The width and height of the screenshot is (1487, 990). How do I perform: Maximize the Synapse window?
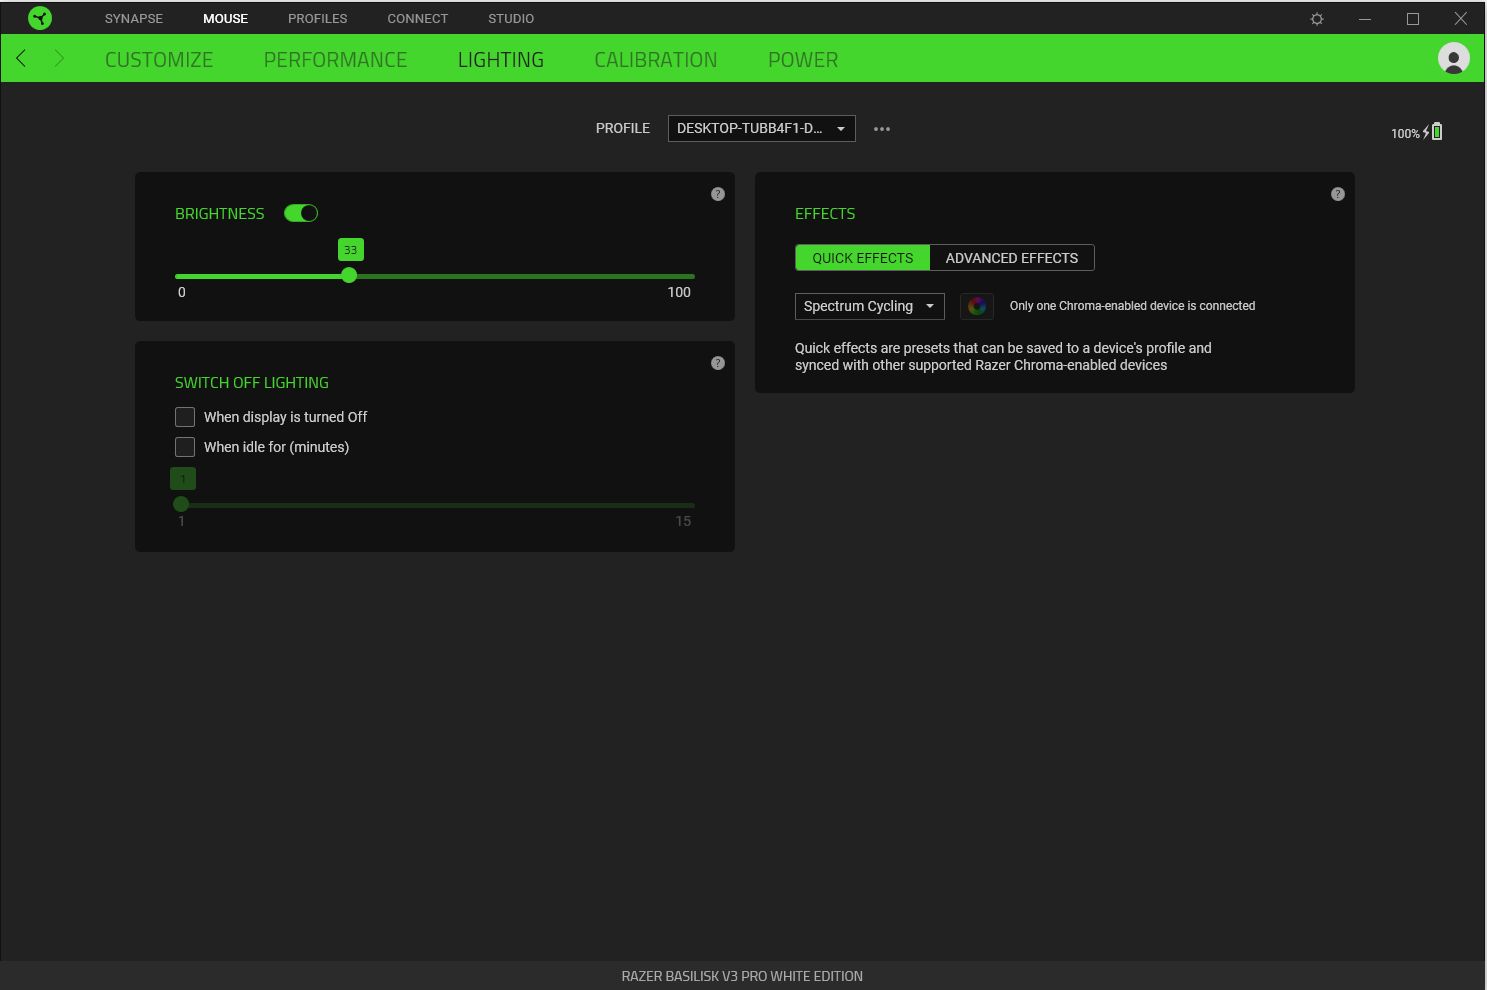pyautogui.click(x=1413, y=18)
